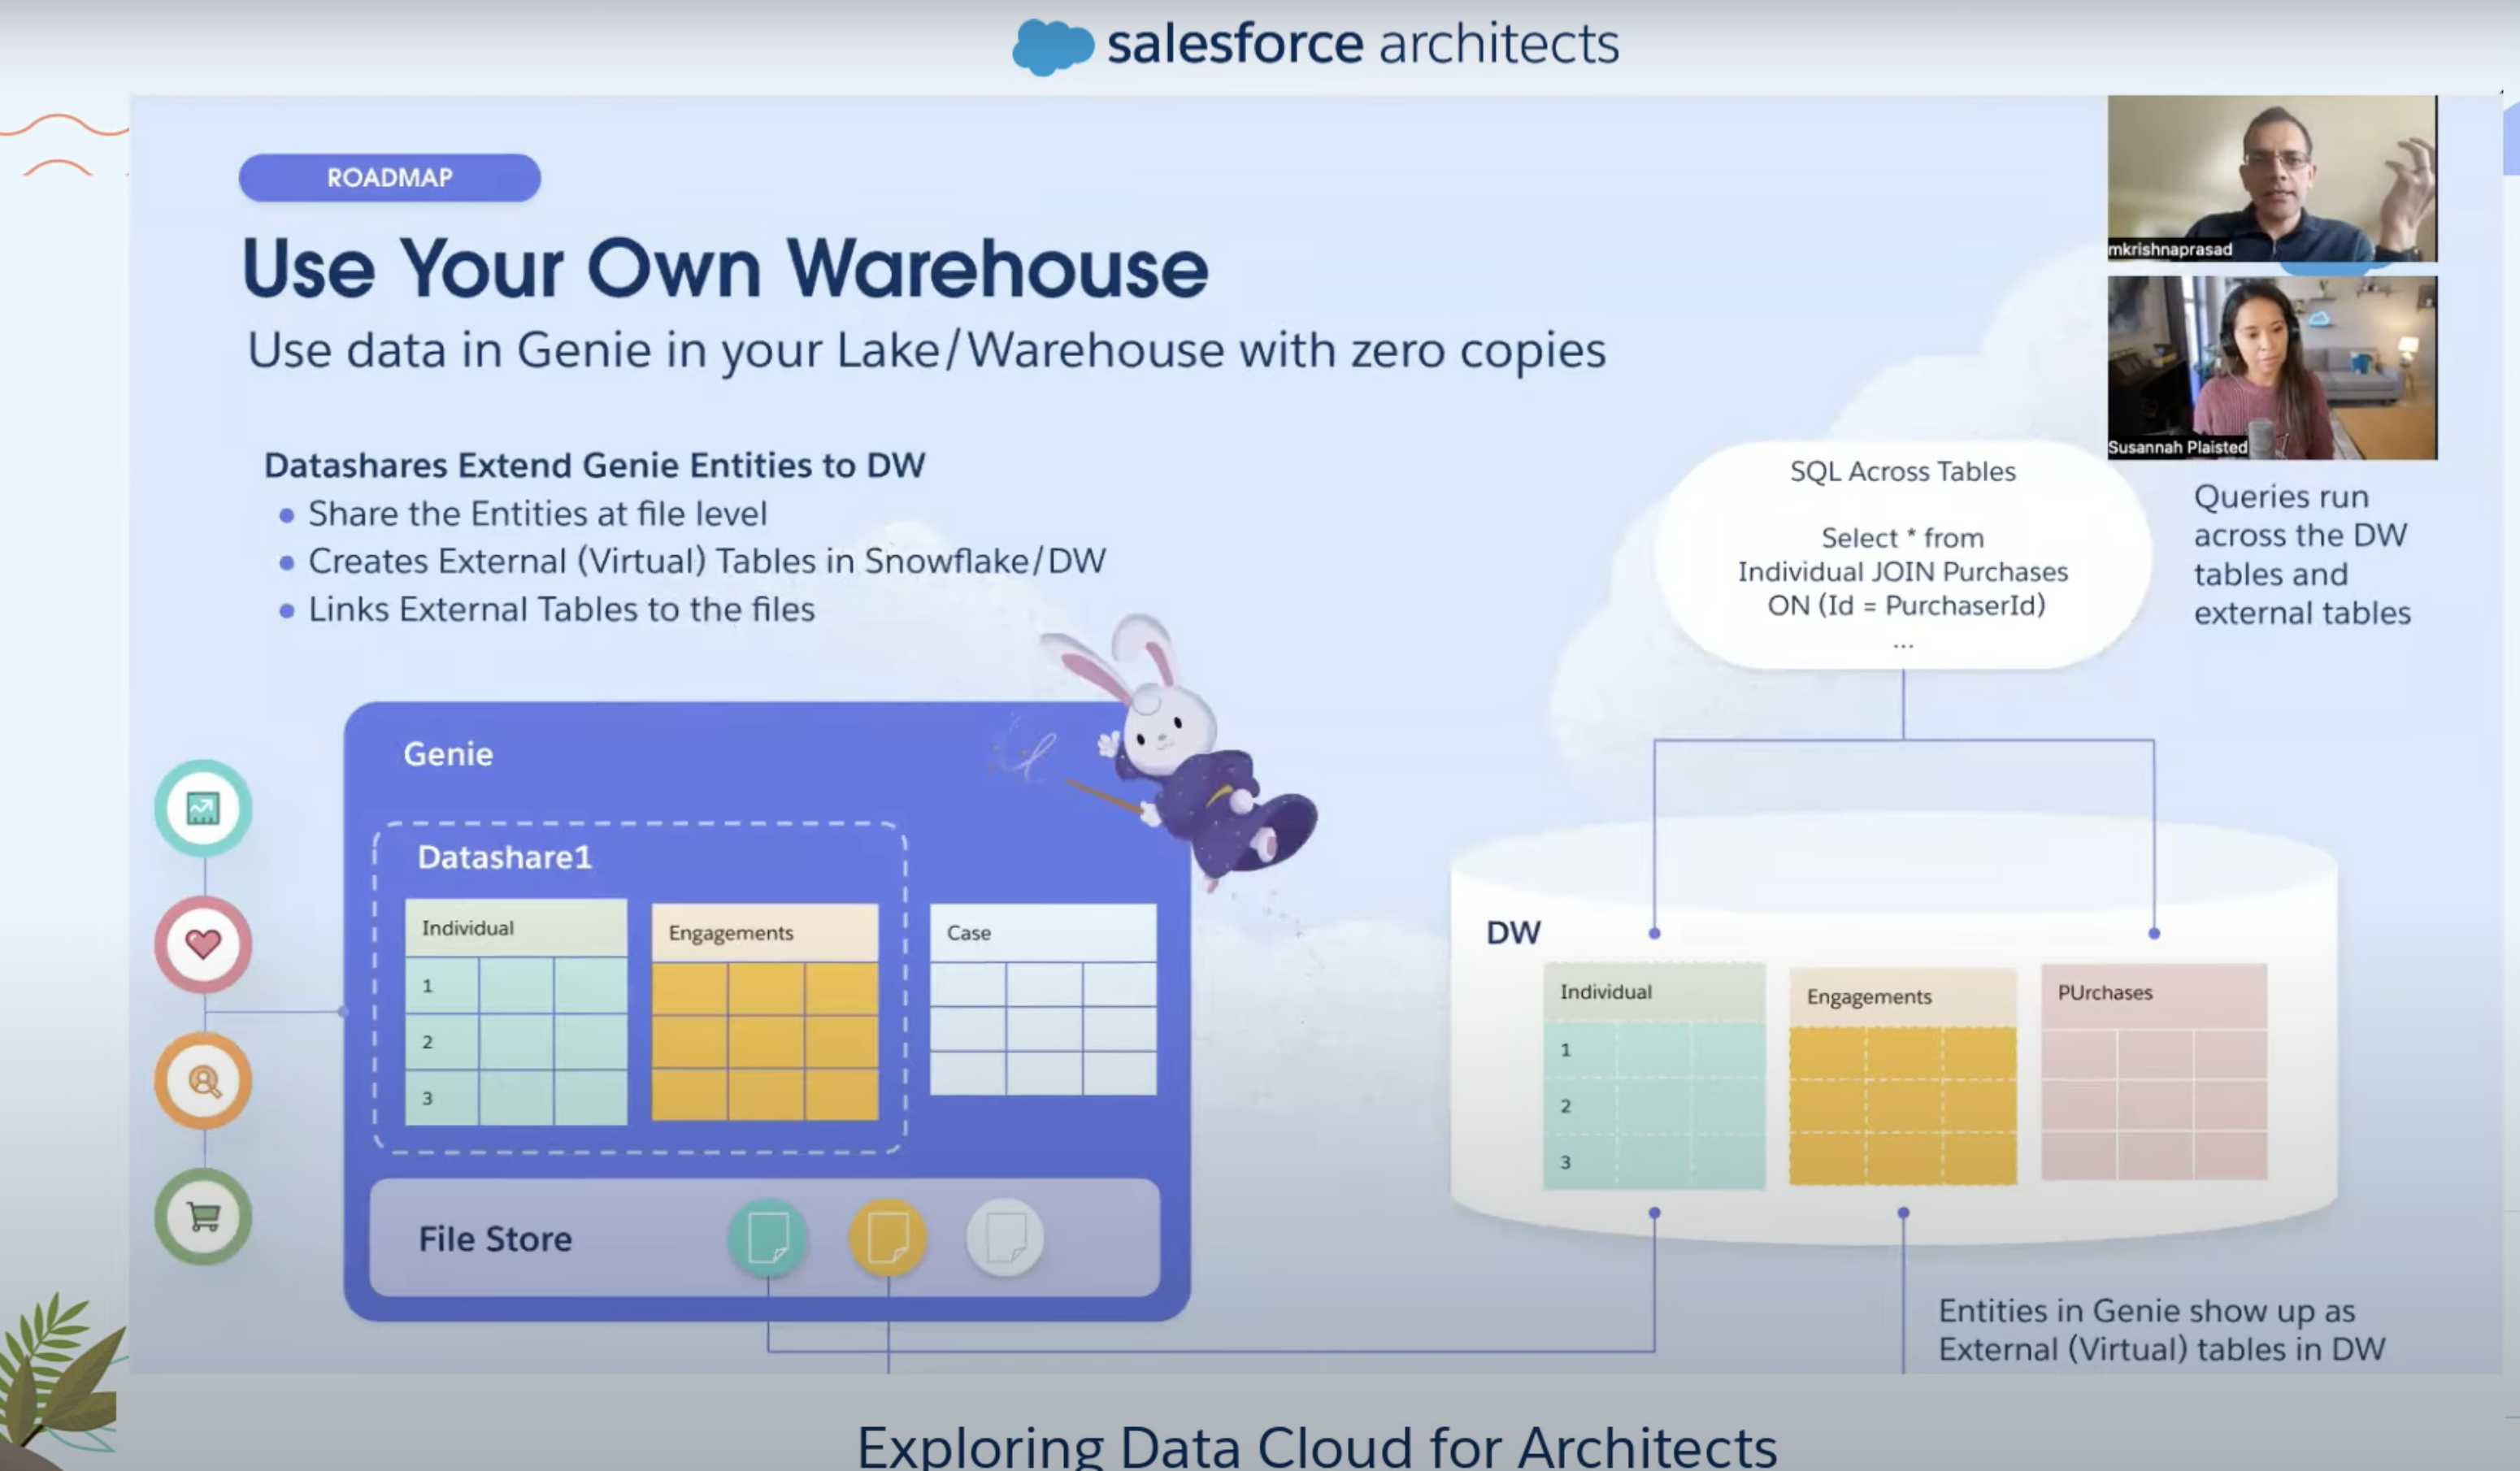
Task: Click the SQL Across Tables heading
Action: click(x=1902, y=472)
